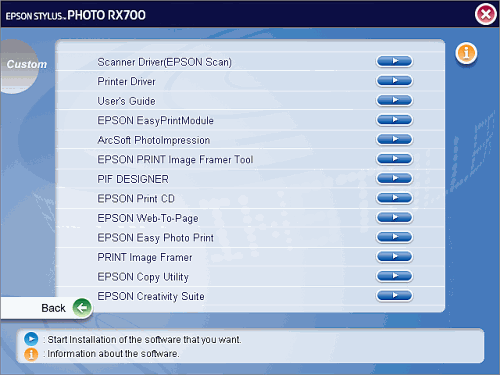Click the 'EPSON EasyPrintModule' text

point(155,121)
